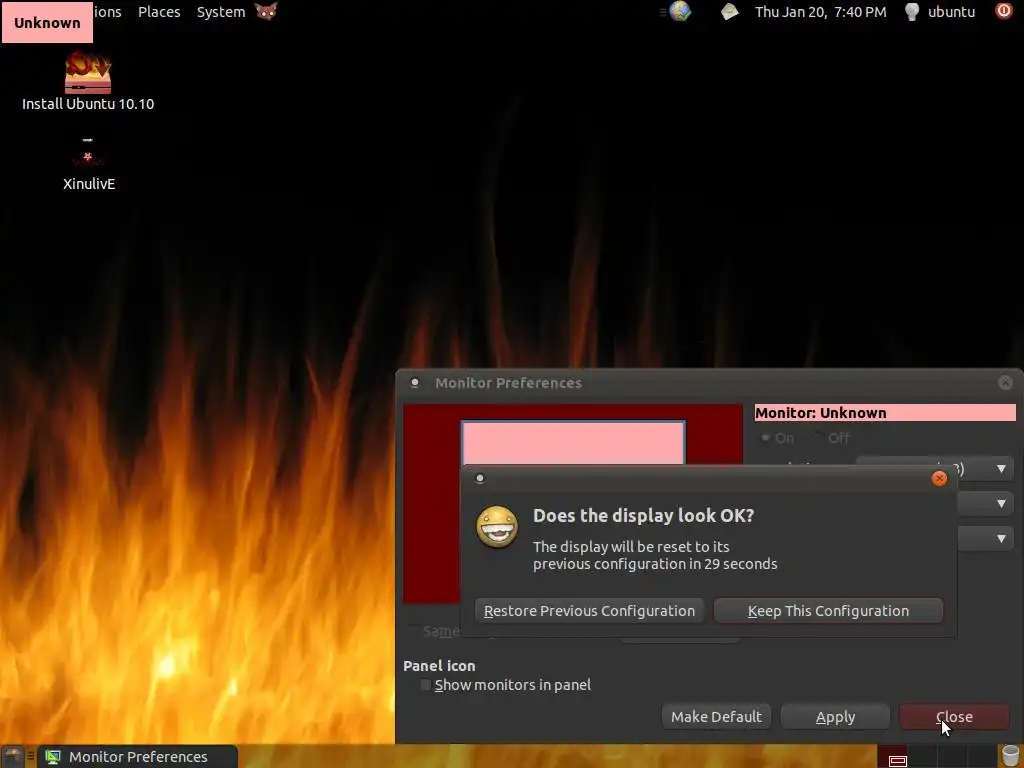
Task: Expand the second dropdown below Resolution
Action: 1001,504
